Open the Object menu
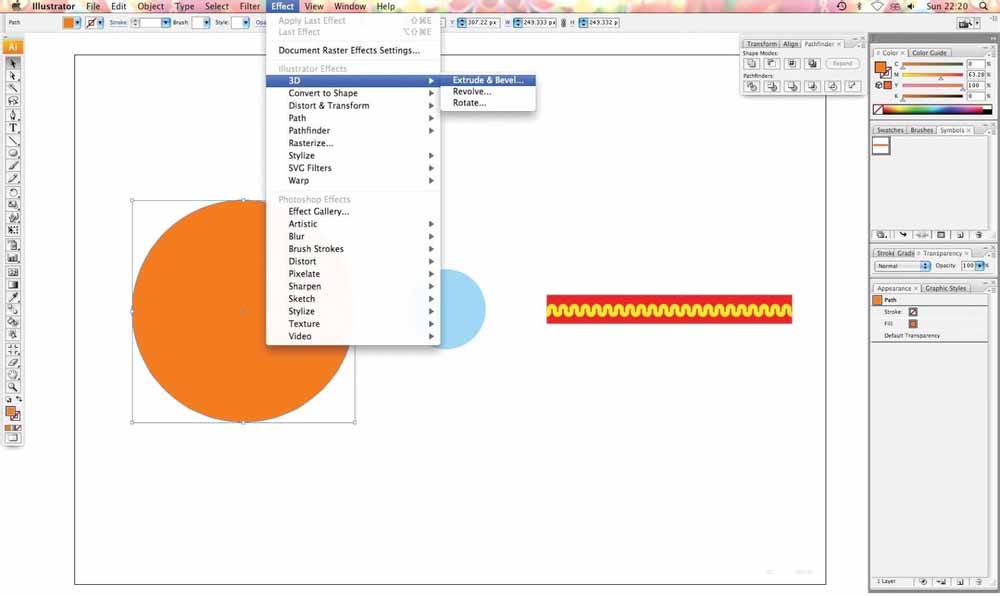Viewport: 1000px width, 596px height. click(x=151, y=6)
